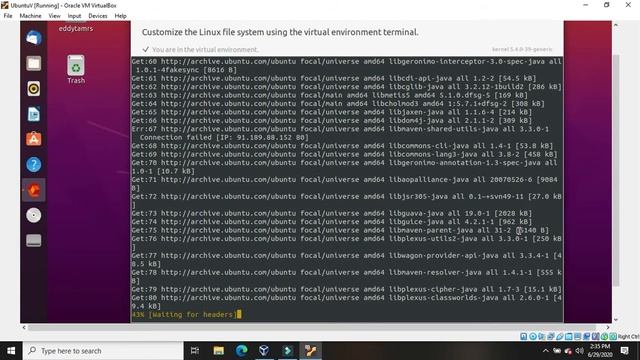
Task: Open VirtualBox Manager cube taskbar icon
Action: click(264, 351)
